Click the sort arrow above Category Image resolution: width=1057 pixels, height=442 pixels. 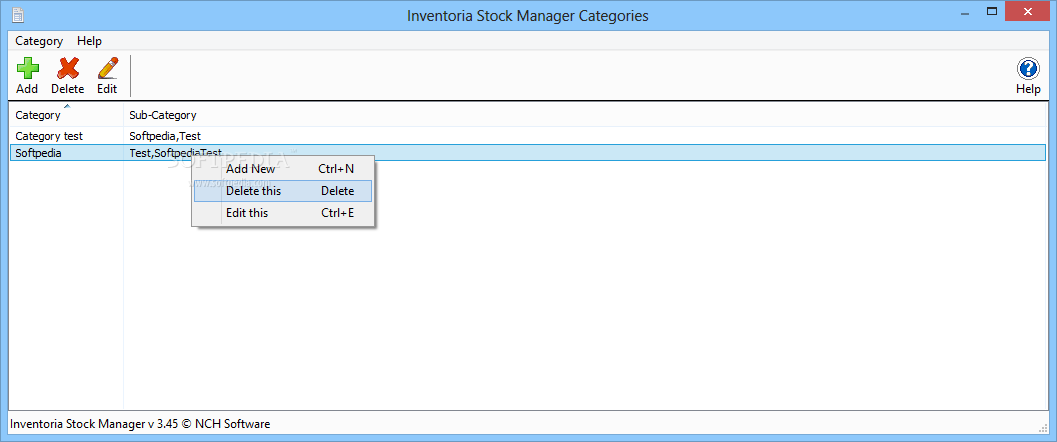(66, 106)
